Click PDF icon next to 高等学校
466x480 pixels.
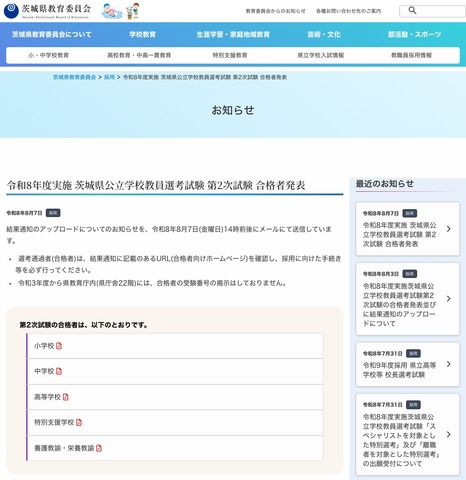66,397
